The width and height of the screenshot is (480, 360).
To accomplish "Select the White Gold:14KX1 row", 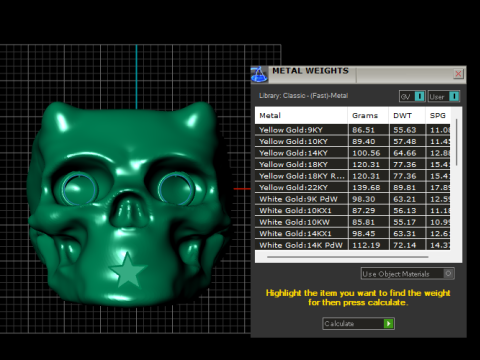I will (353, 233).
